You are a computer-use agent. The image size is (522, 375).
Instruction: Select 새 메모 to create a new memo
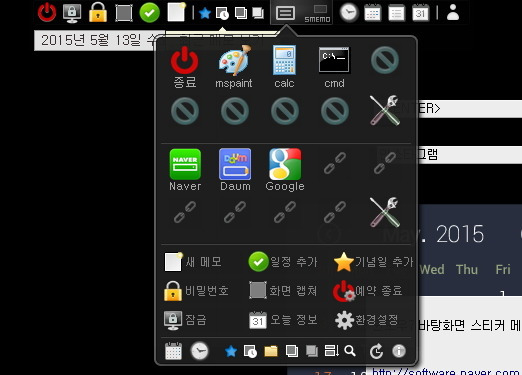click(193, 262)
